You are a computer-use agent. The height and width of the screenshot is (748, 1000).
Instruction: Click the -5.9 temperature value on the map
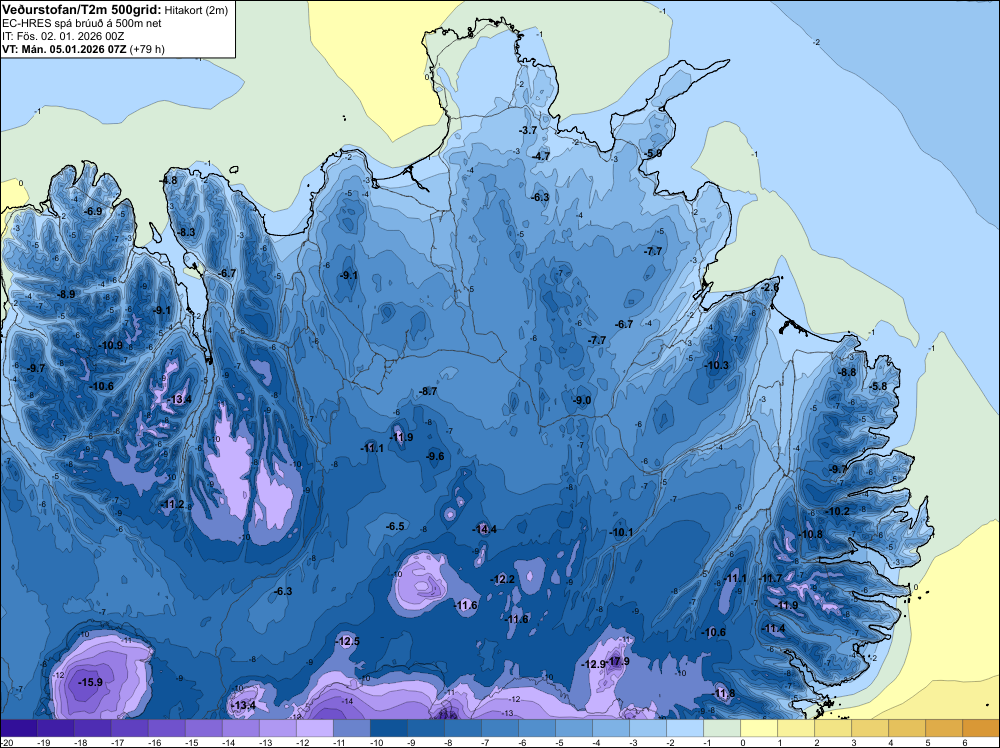652,154
